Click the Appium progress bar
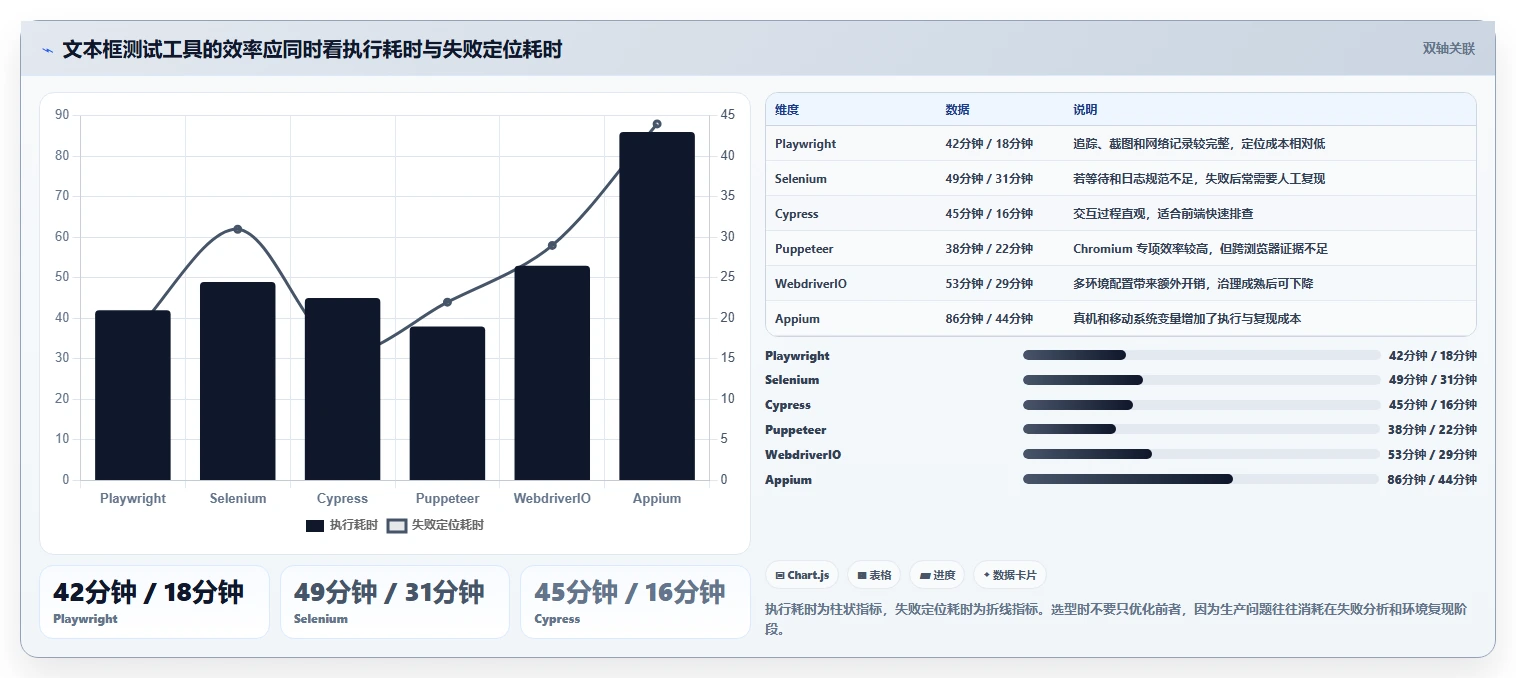 coord(1201,479)
